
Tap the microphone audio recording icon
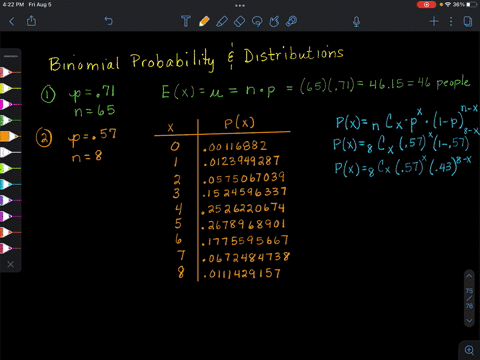click(356, 22)
